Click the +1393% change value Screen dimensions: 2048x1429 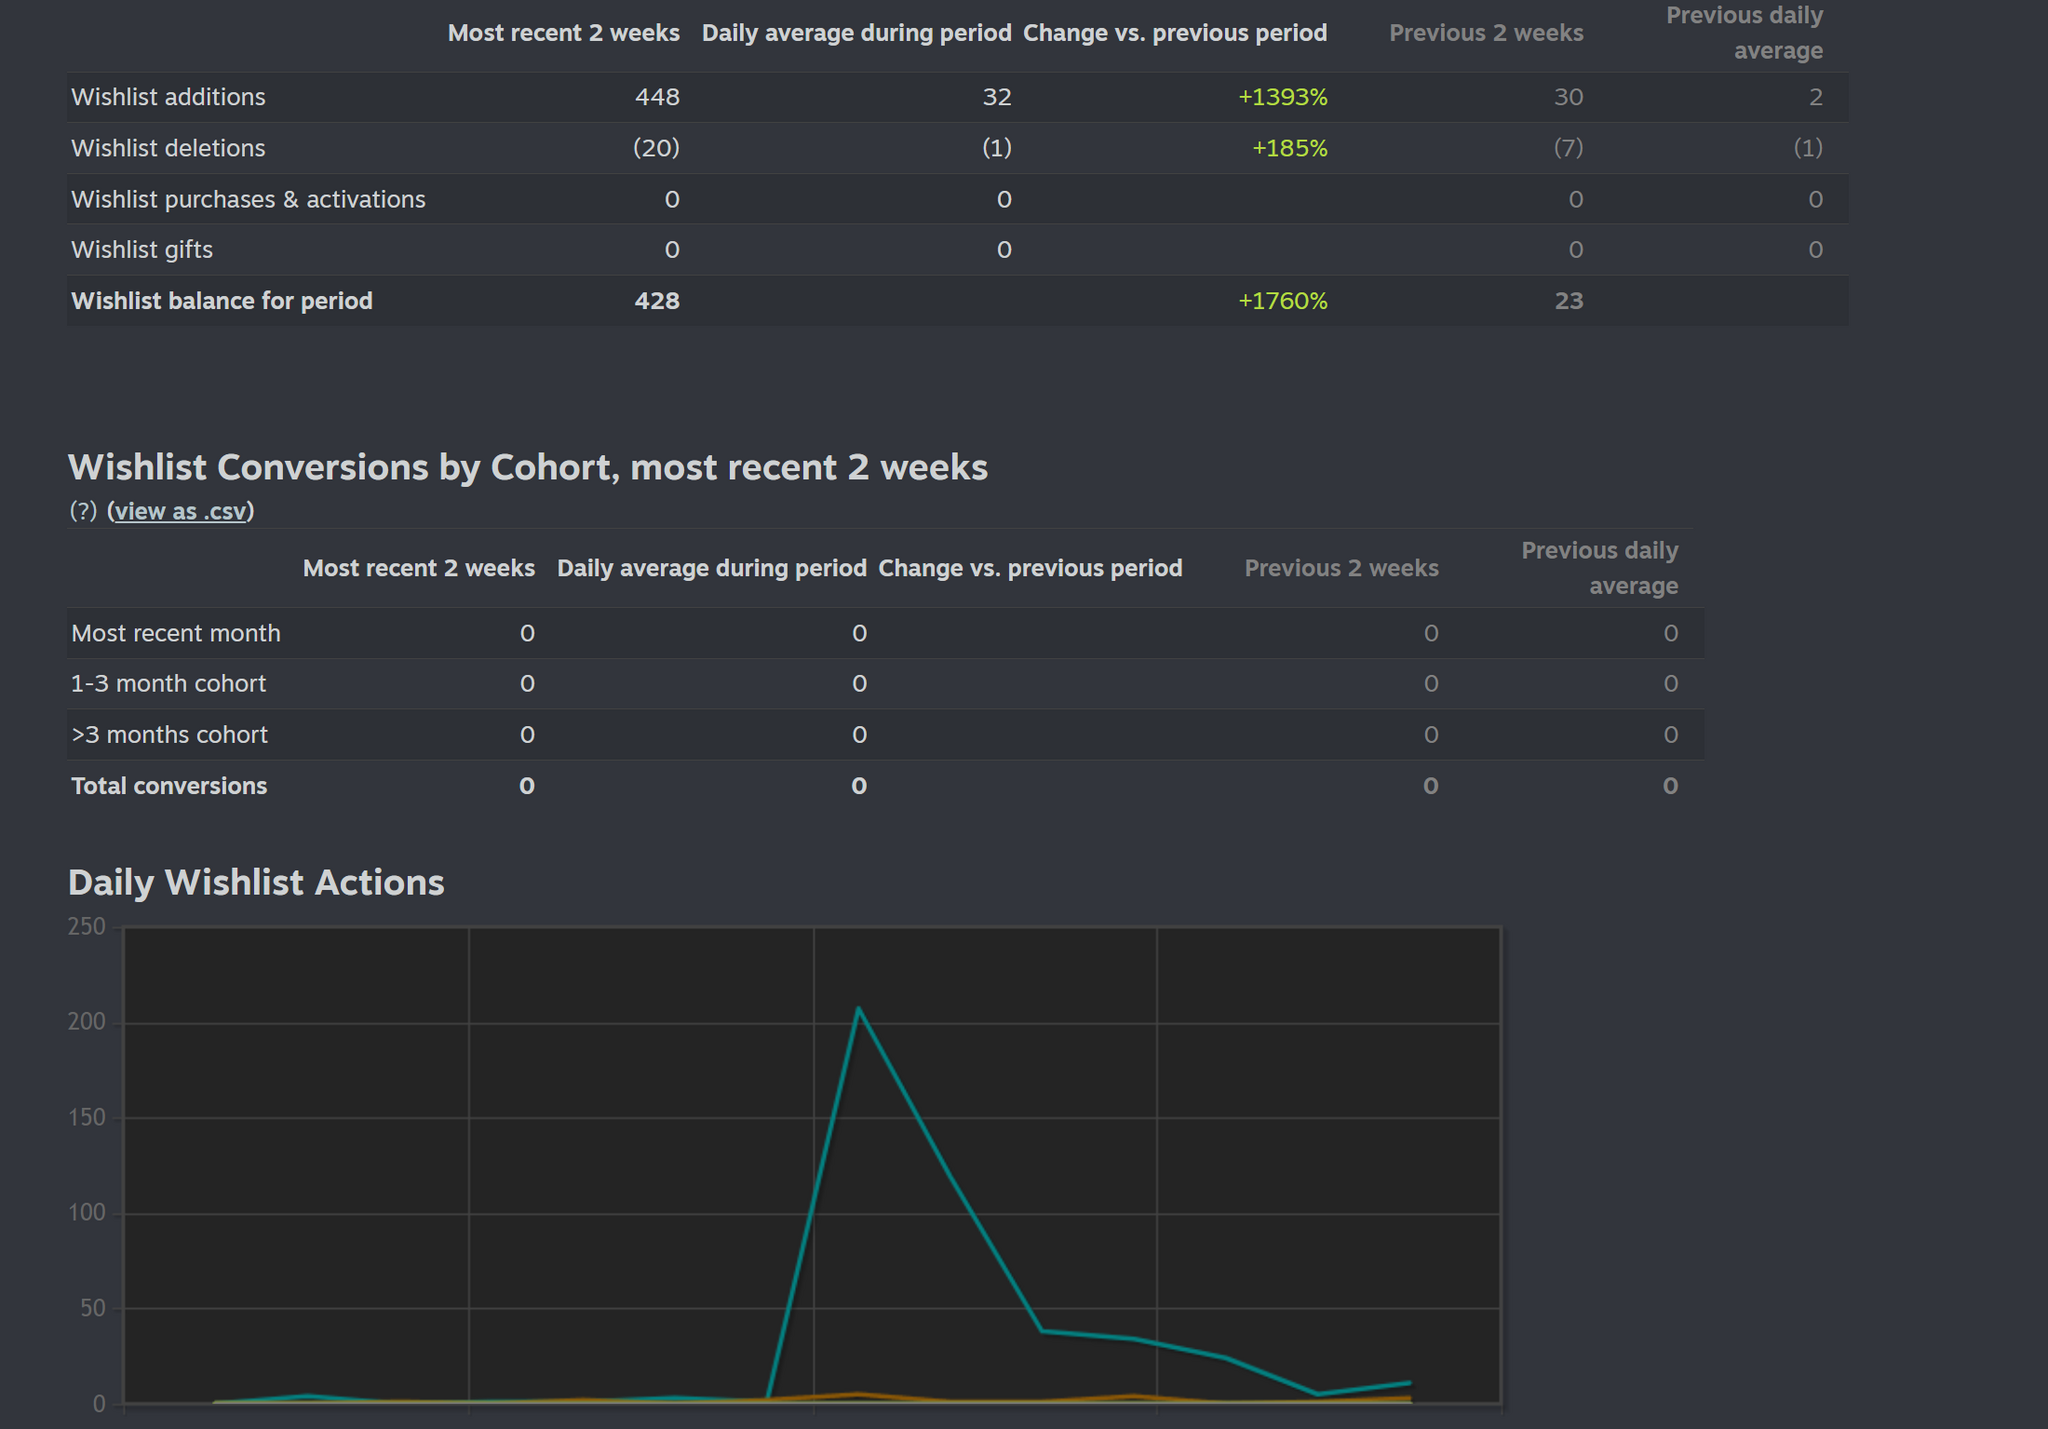[x=1282, y=97]
